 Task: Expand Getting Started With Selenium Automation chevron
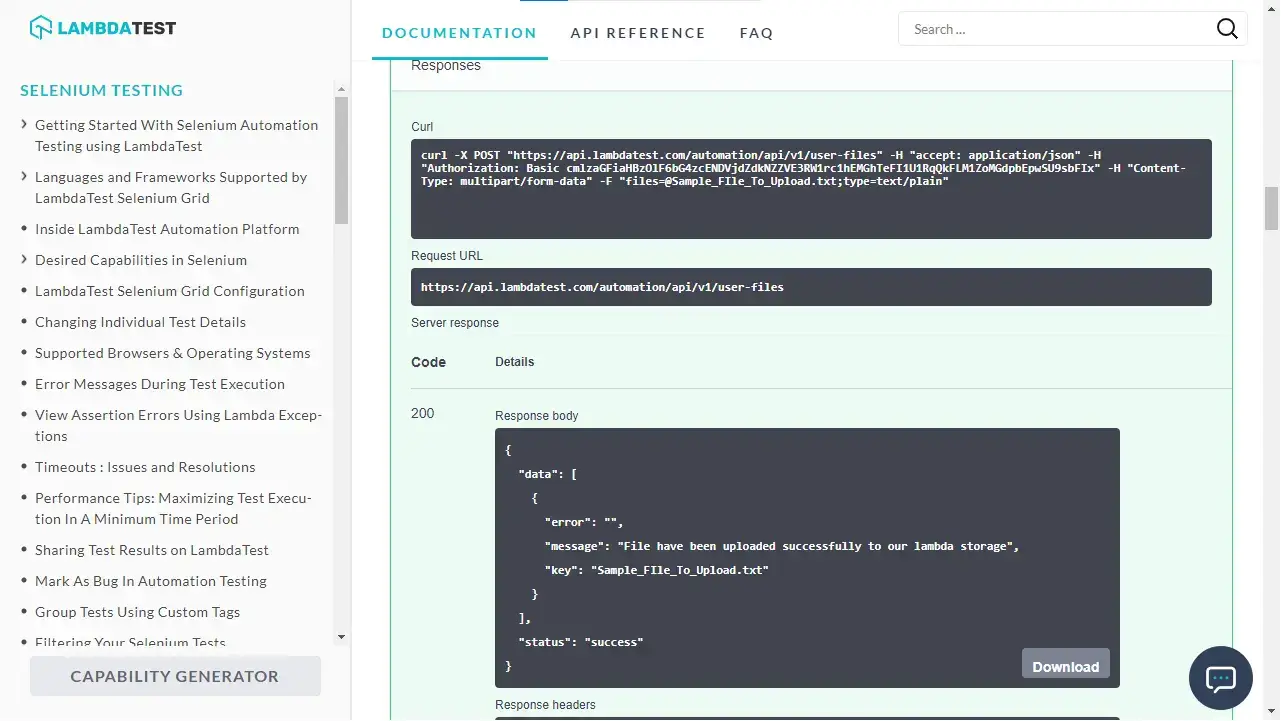click(24, 125)
